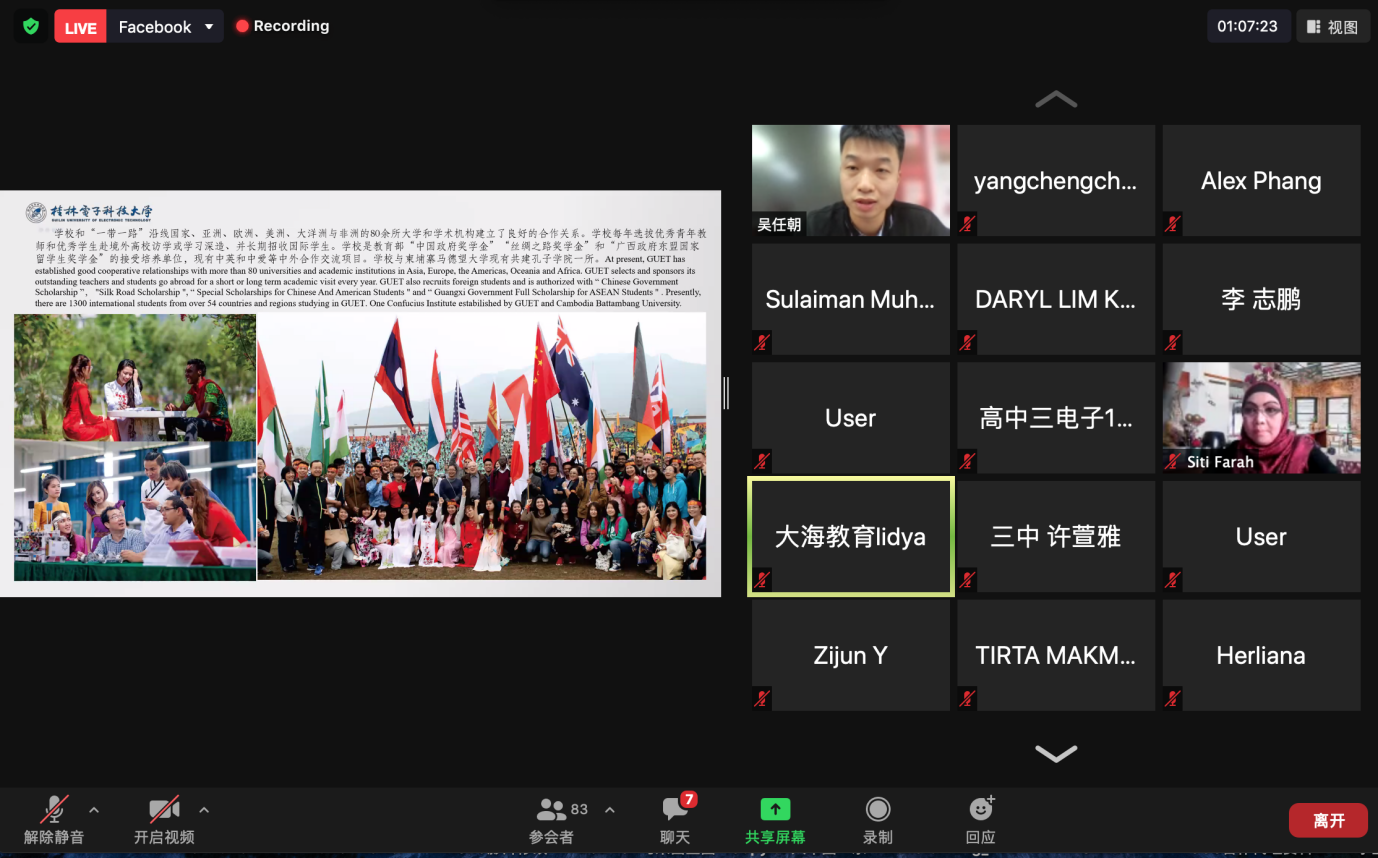Open the participants (参会者) list

tap(553, 810)
